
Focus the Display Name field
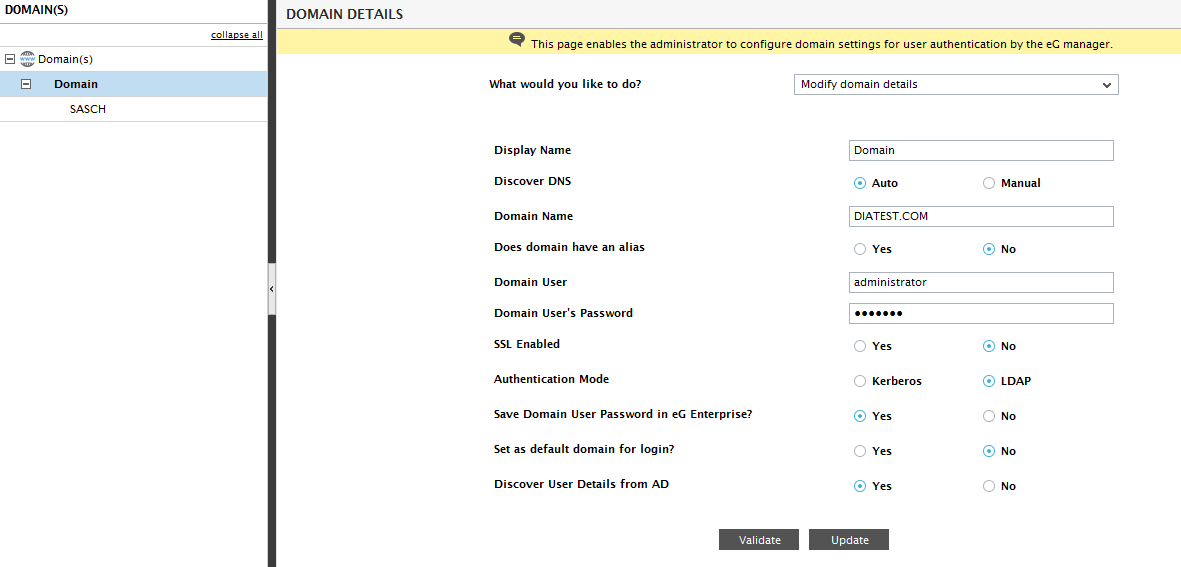tap(981, 151)
